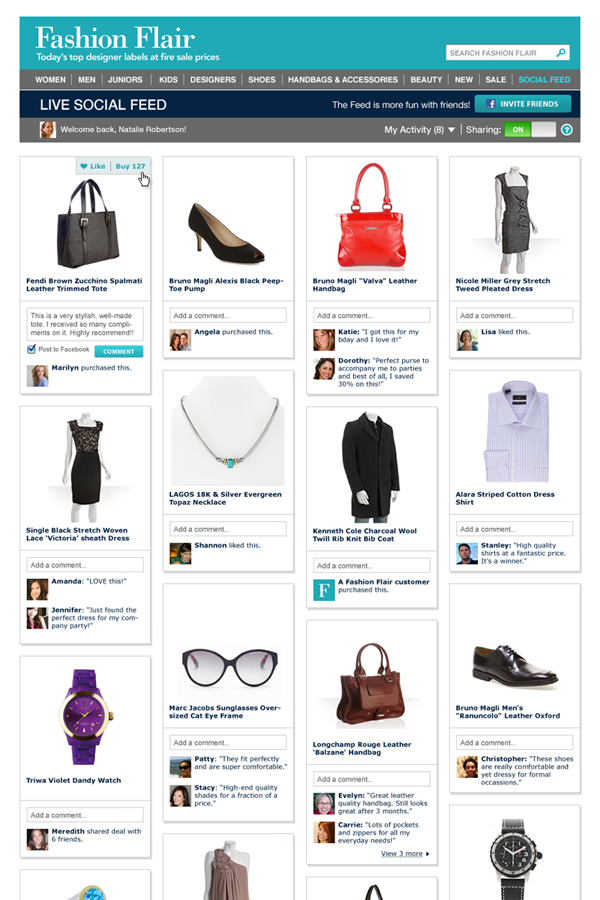Click the Search Fashion Flair field

point(500,53)
